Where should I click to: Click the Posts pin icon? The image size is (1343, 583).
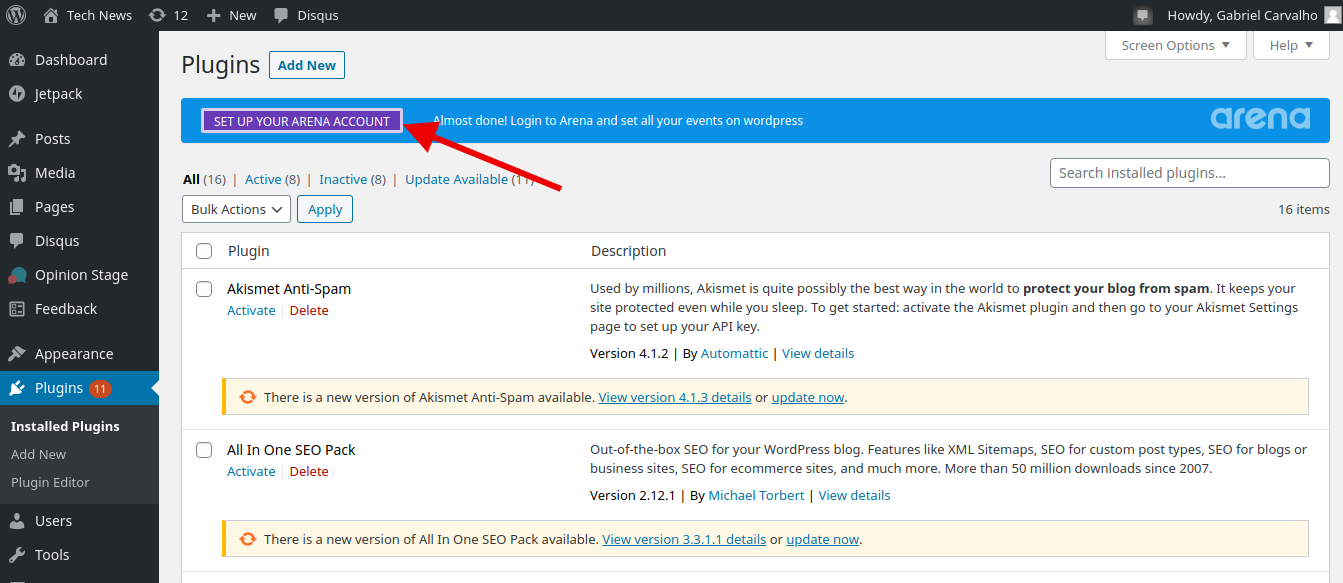point(17,139)
